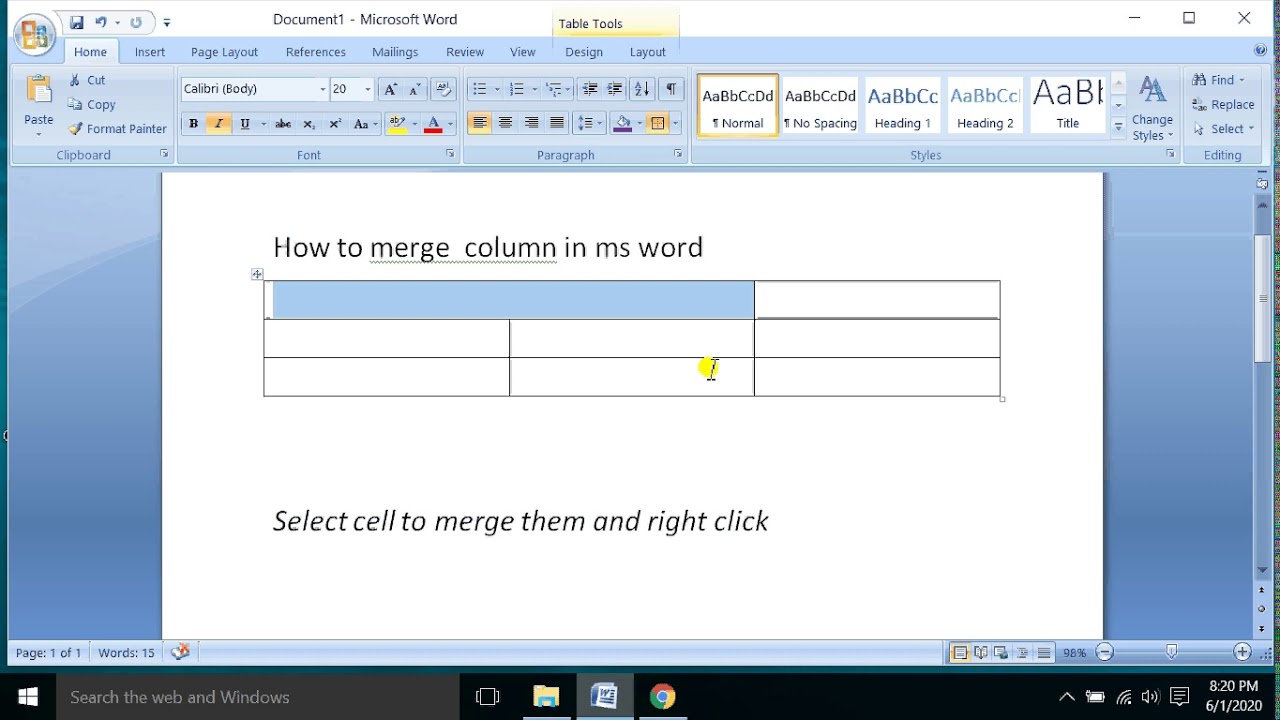Screen dimensions: 1280x720
Task: Switch to the Page Layout tab
Action: click(224, 52)
